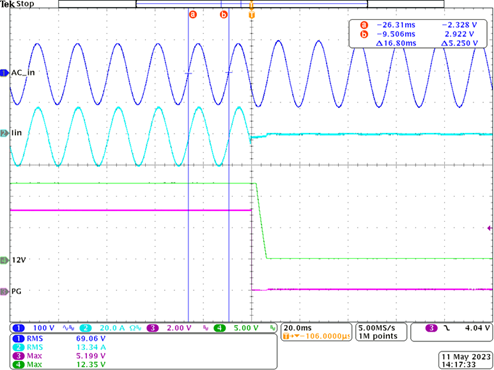This screenshot has width=494, height=370.
Task: Click cursor b marker at top
Action: click(x=224, y=14)
